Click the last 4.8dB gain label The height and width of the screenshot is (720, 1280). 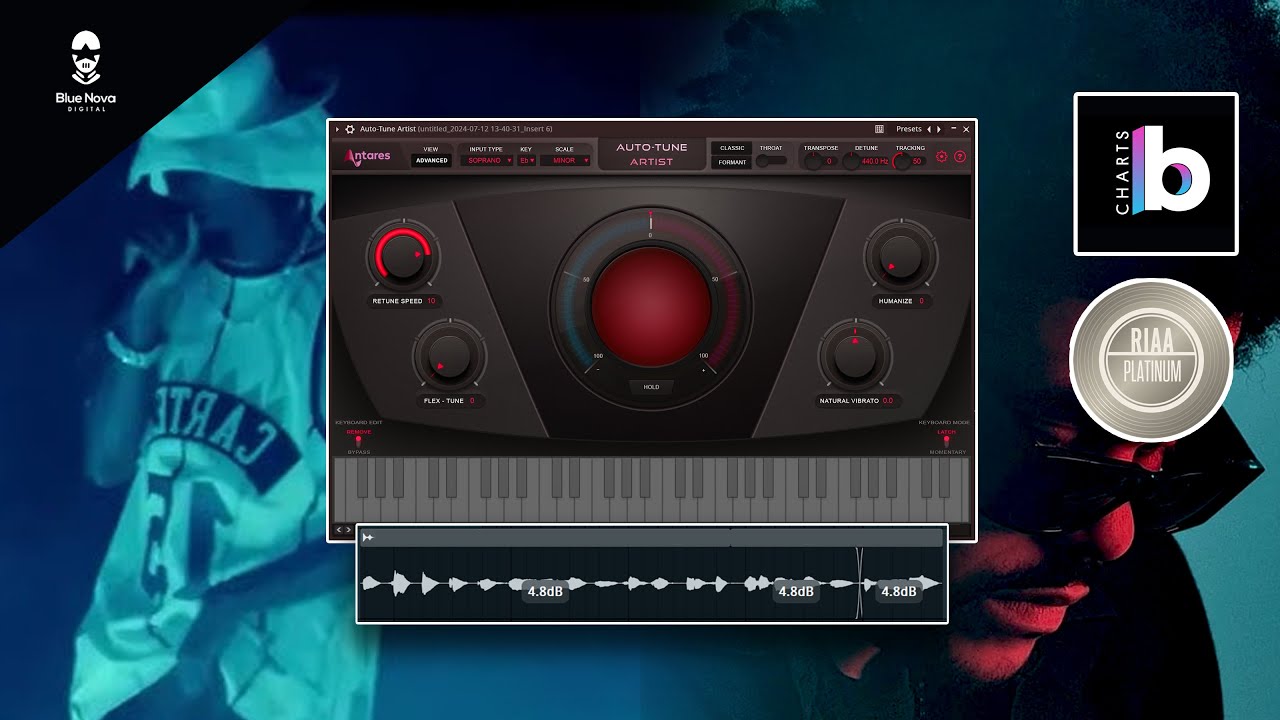pyautogui.click(x=898, y=591)
